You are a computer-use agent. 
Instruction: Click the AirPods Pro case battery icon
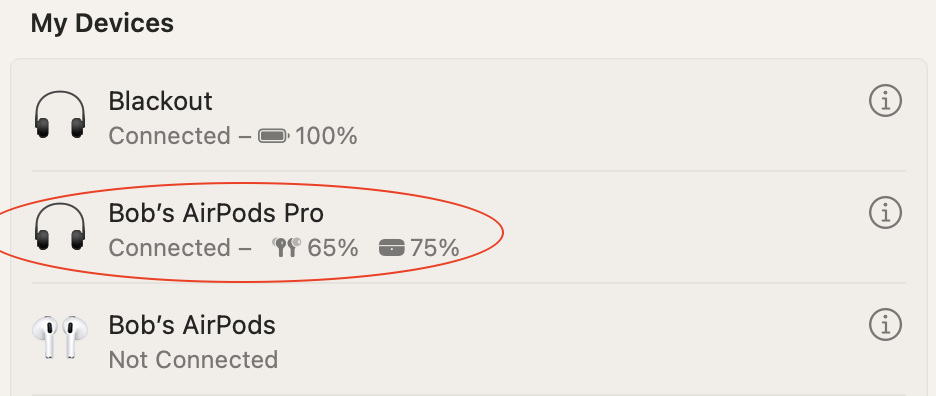click(392, 247)
